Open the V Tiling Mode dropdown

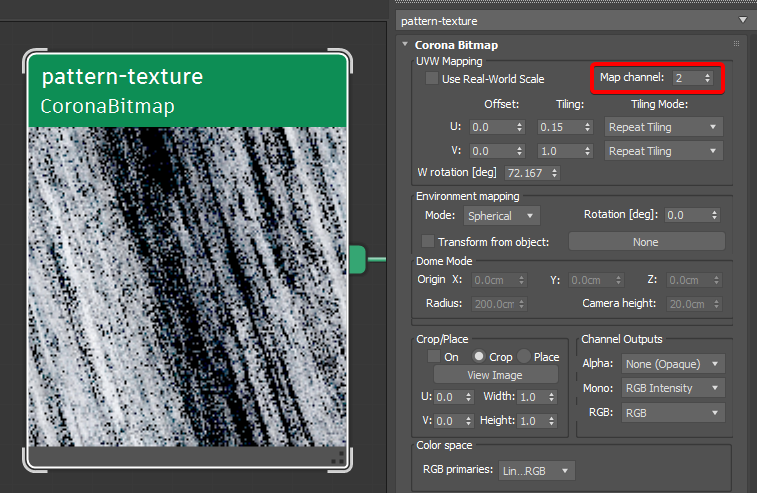coord(663,151)
